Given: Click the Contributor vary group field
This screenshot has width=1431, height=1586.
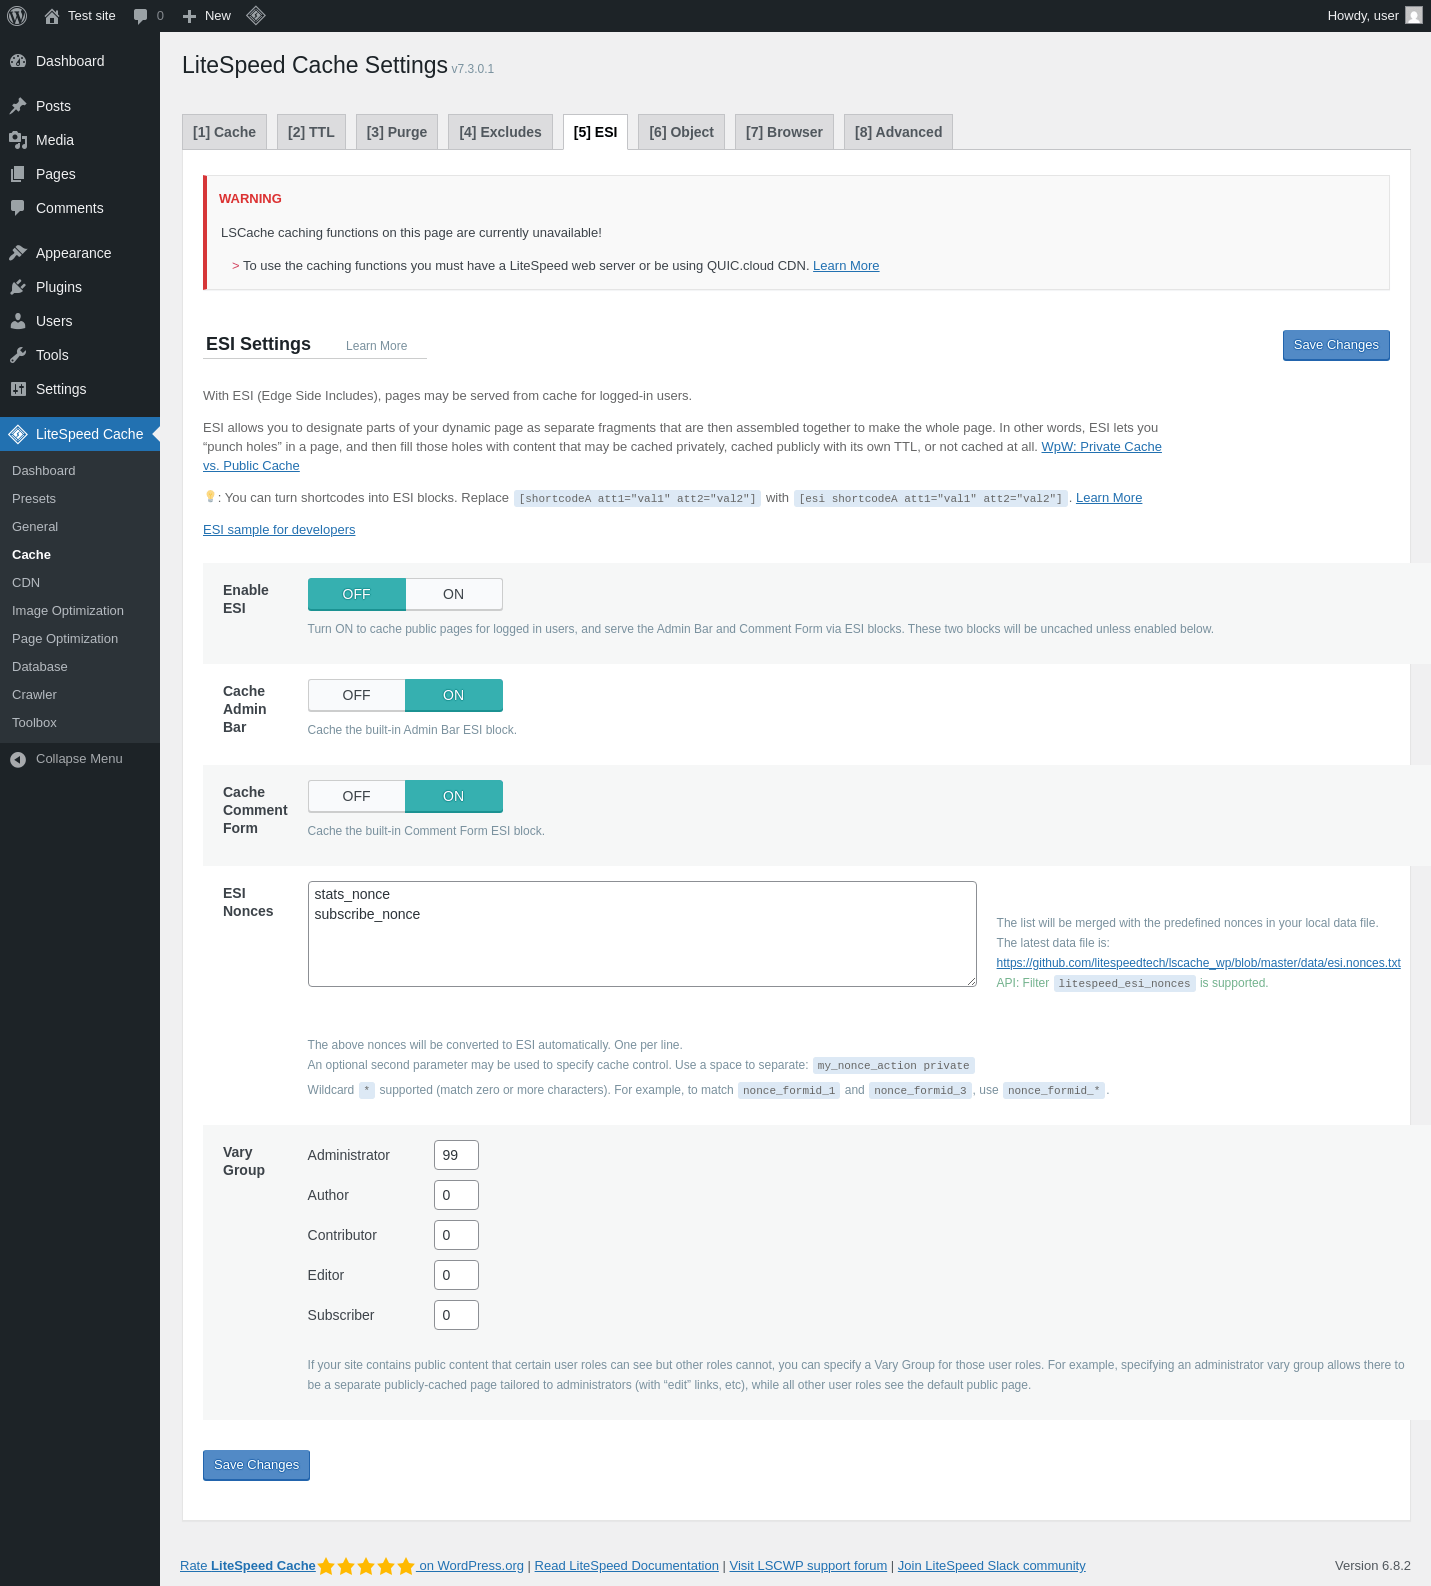Looking at the screenshot, I should (456, 1235).
